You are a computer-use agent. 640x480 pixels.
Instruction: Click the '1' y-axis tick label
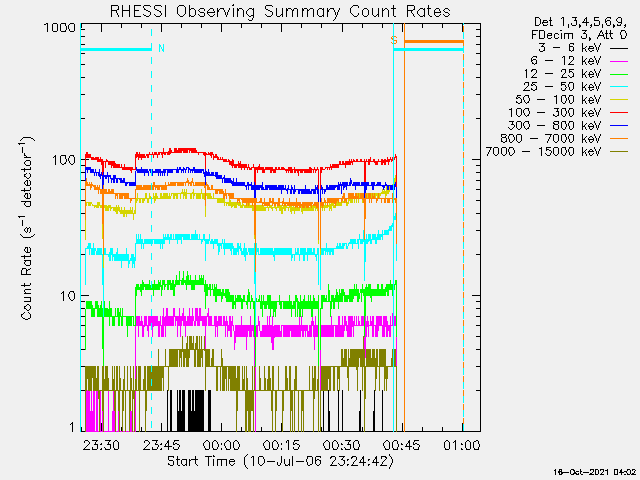coord(72,427)
